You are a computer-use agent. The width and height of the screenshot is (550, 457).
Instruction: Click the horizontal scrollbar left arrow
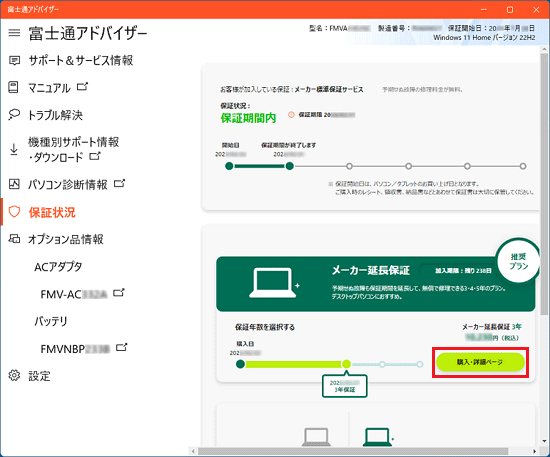[x=193, y=451]
